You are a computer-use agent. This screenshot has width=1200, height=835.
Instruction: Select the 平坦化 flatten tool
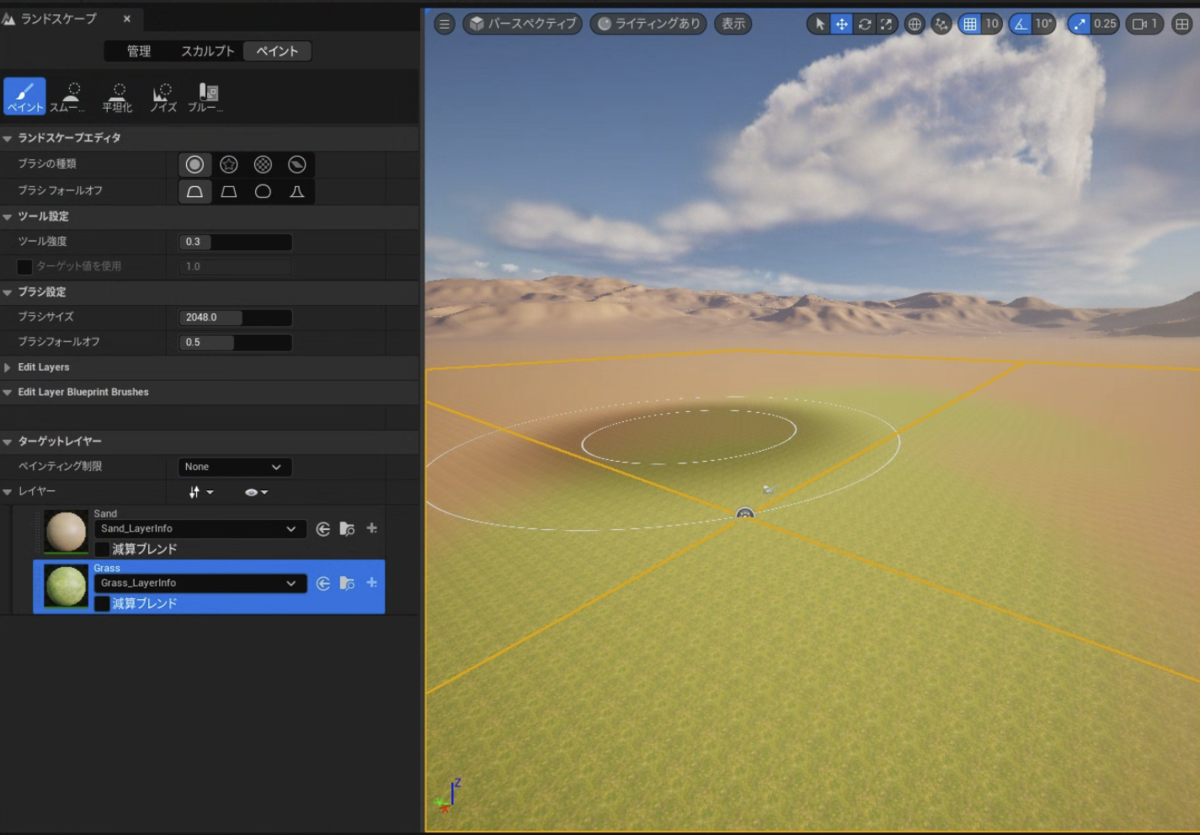[117, 97]
